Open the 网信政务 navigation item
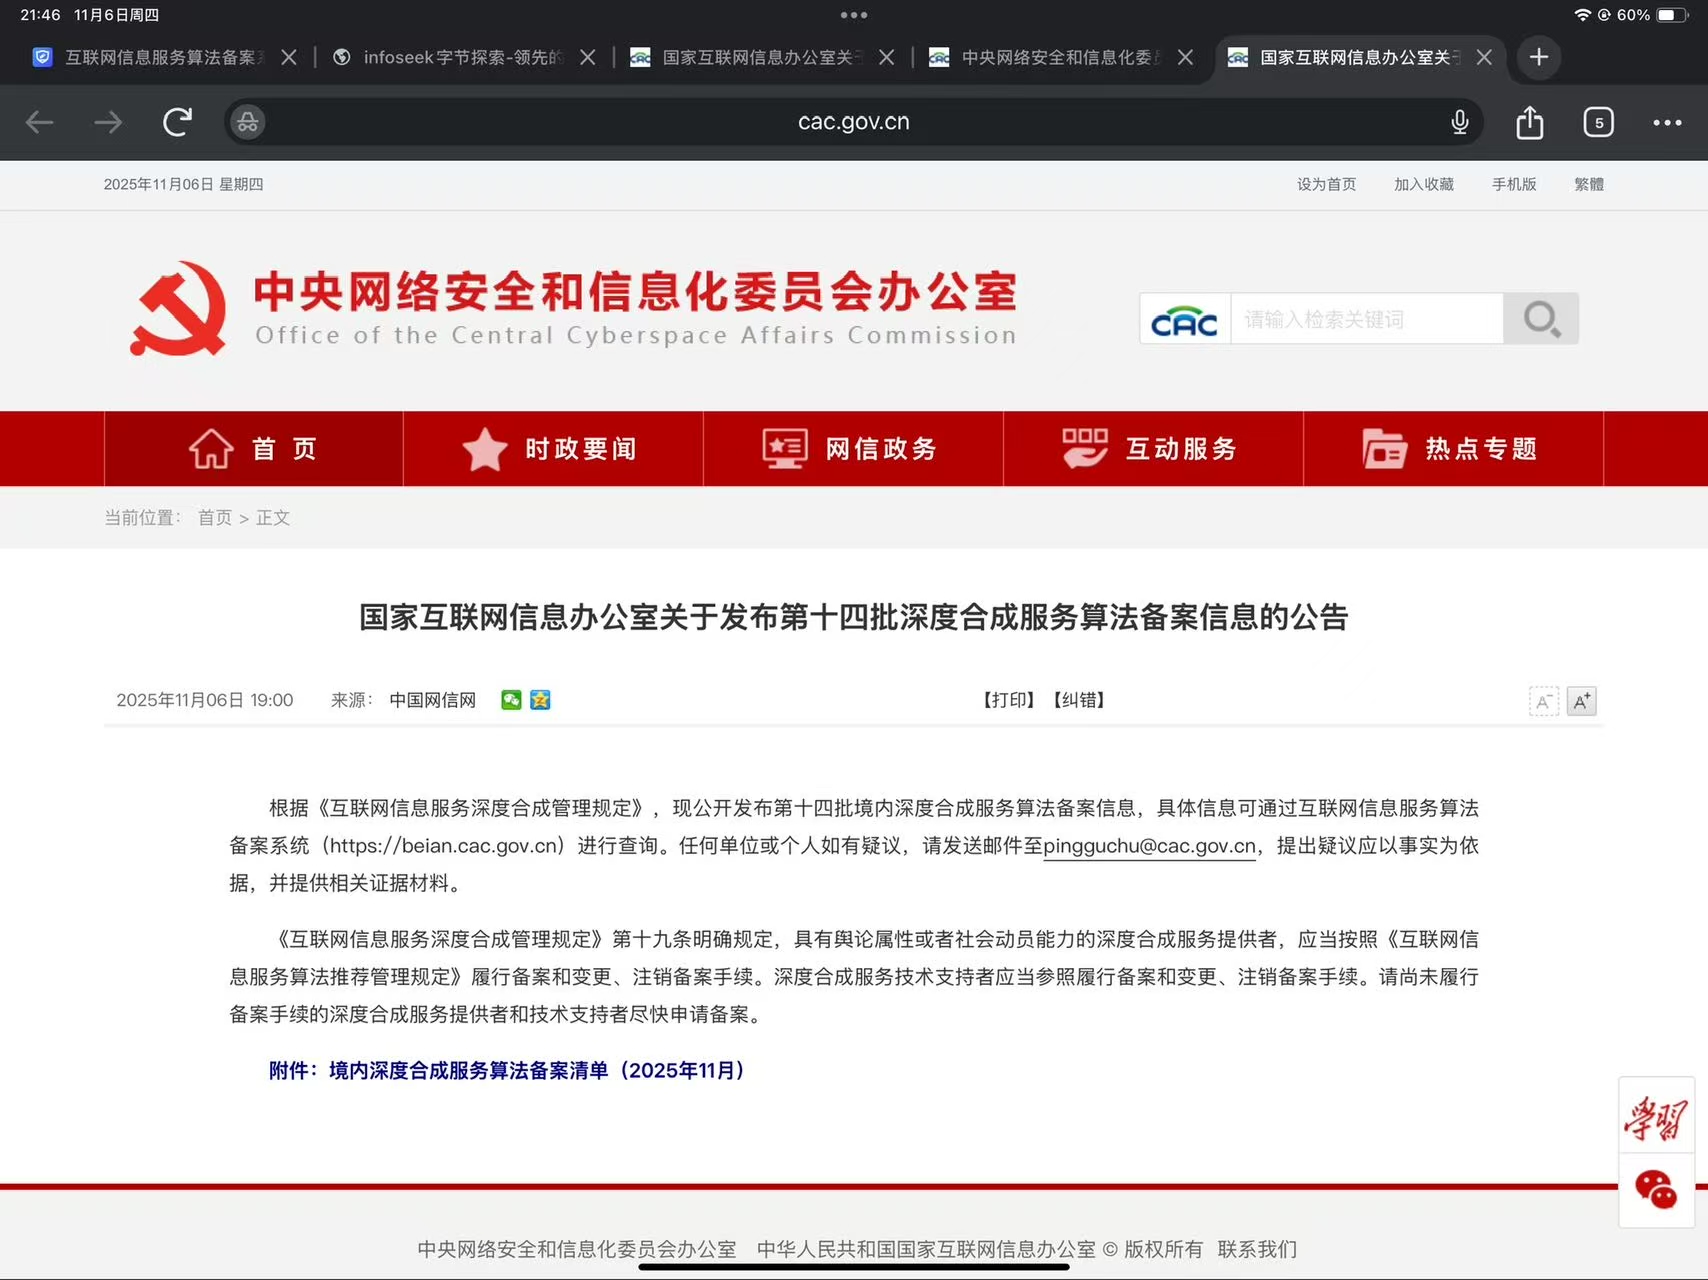Screen dimensions: 1708x1280 [x=853, y=449]
